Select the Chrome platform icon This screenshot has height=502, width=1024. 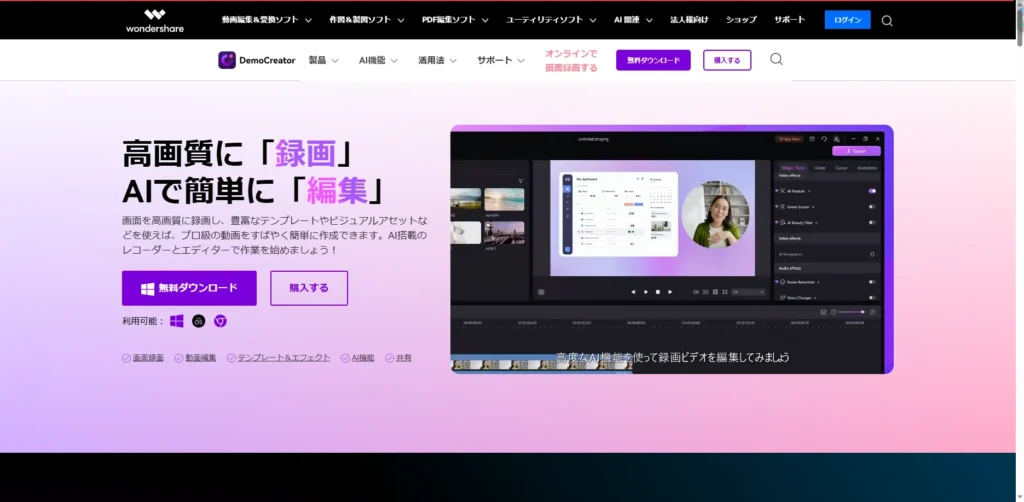tap(220, 321)
